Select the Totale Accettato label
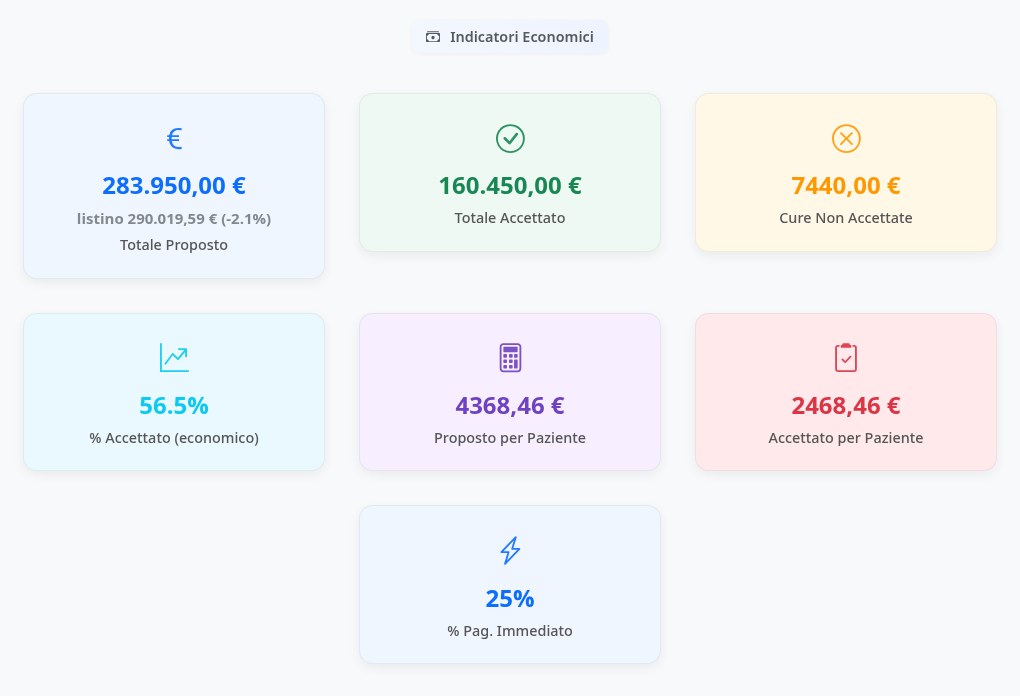 point(510,218)
